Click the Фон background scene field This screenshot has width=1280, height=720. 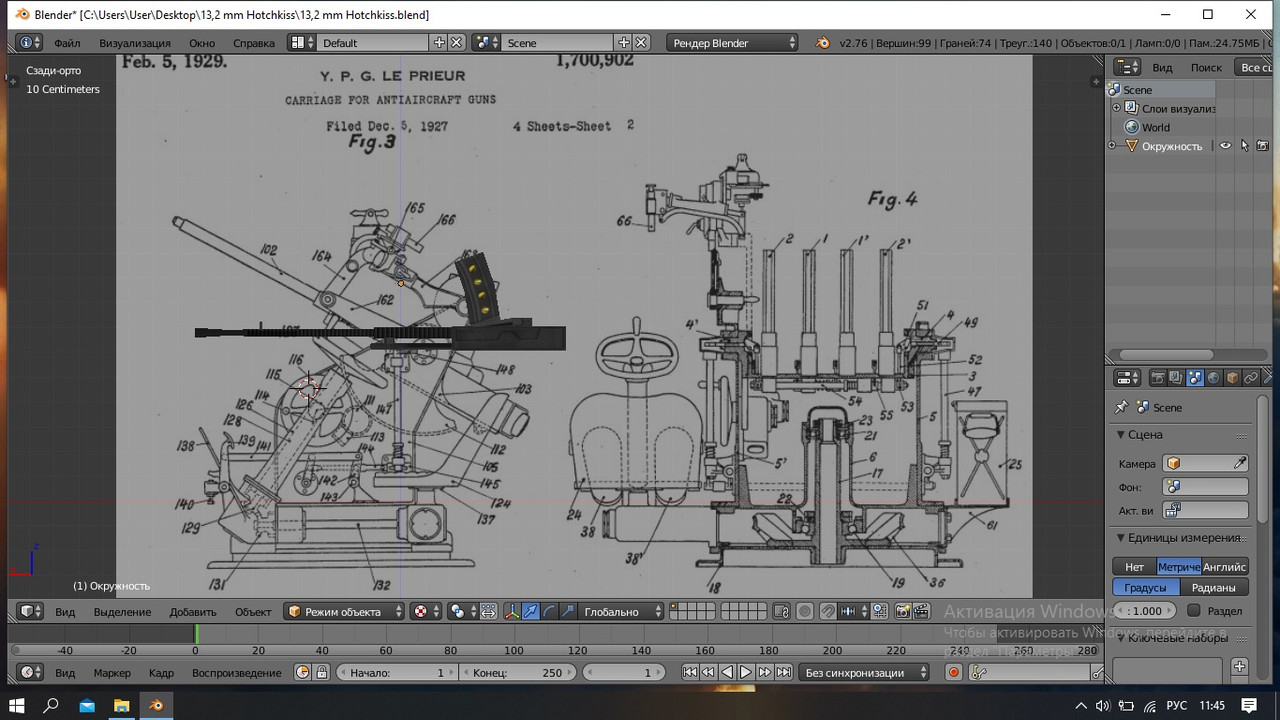(x=1205, y=487)
